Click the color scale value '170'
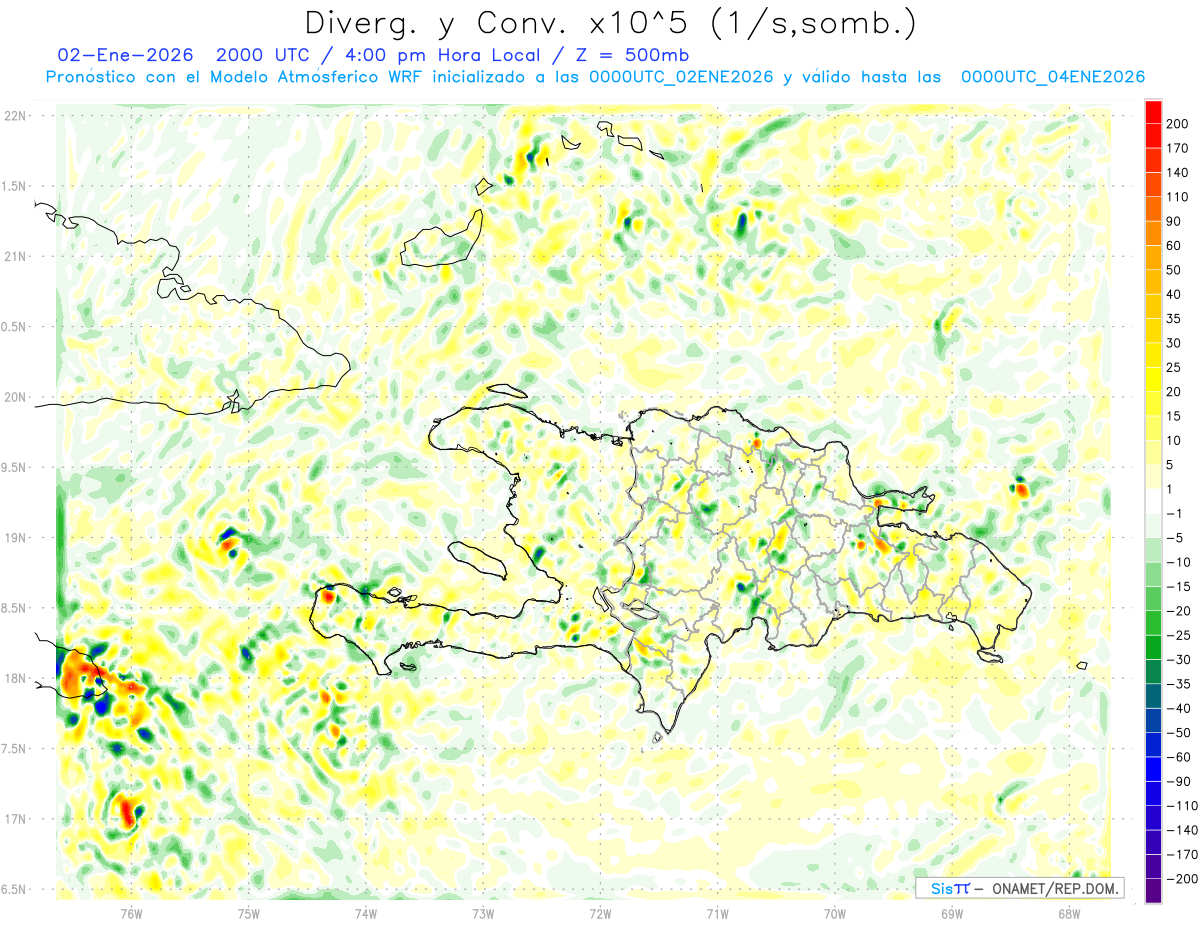Screen dimensions: 1200x927 (1178, 148)
